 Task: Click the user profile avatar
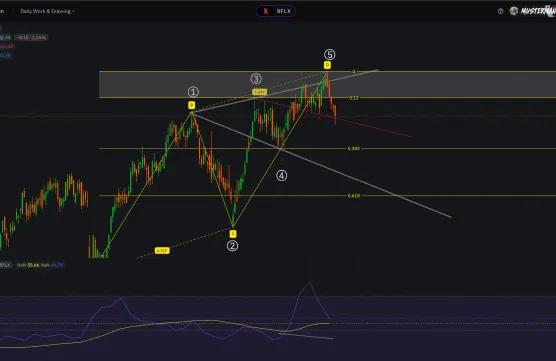[x=513, y=11]
